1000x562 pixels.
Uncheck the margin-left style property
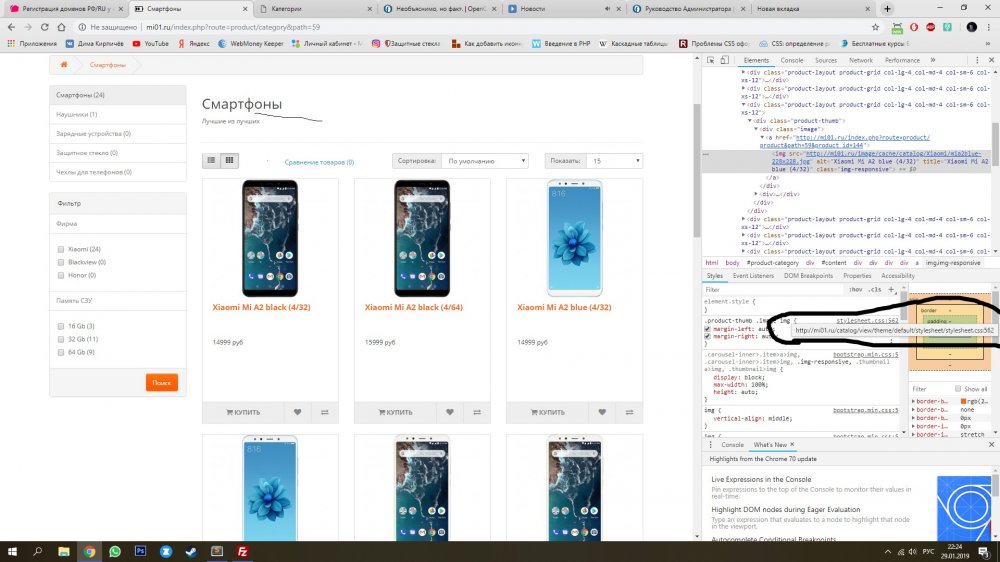point(707,329)
